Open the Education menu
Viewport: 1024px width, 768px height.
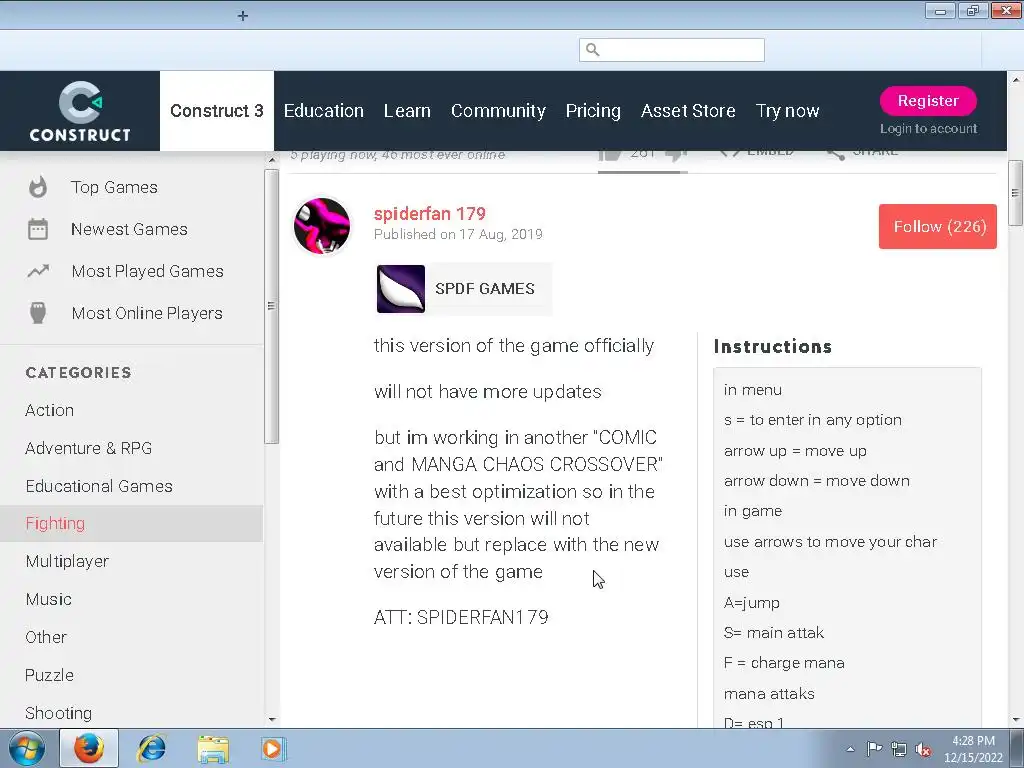pyautogui.click(x=324, y=111)
